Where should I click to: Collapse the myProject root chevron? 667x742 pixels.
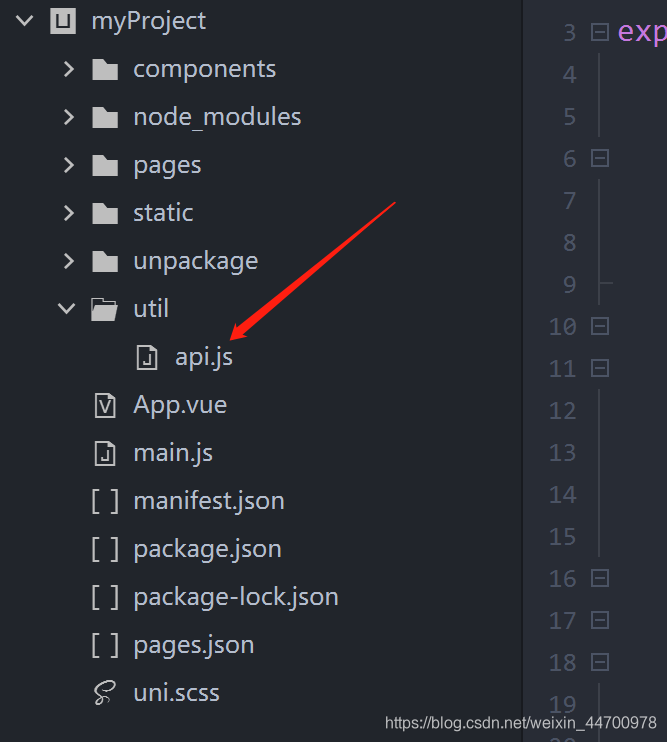click(24, 21)
